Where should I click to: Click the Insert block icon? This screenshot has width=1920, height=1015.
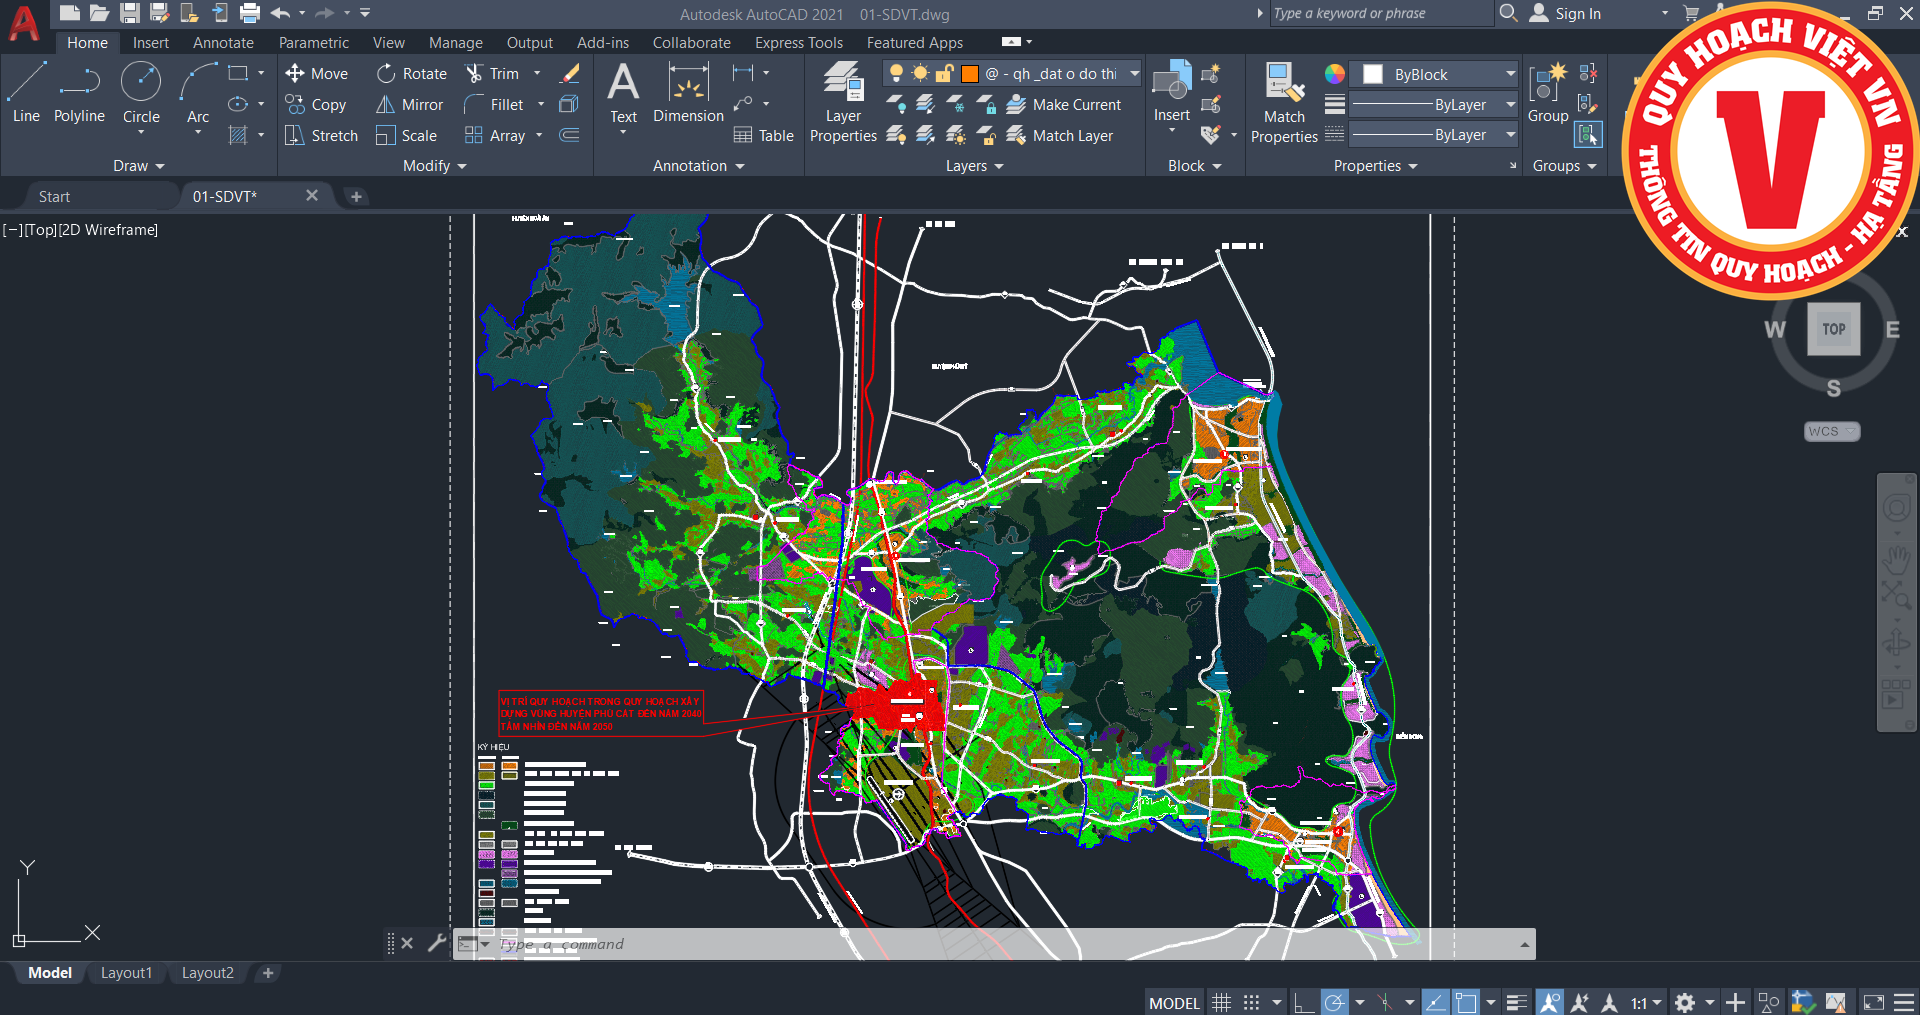[1171, 91]
